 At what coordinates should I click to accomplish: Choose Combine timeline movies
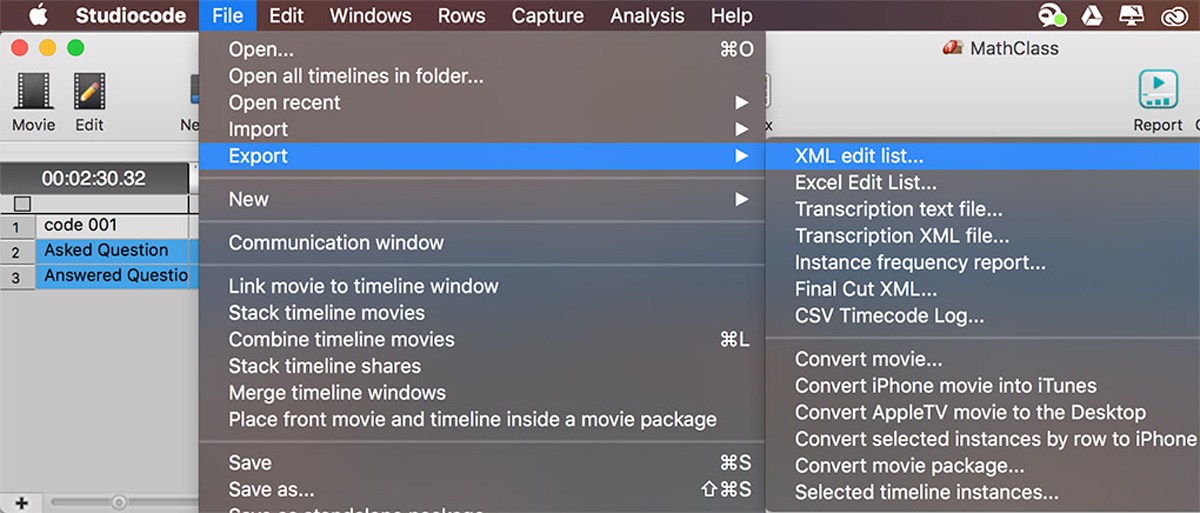coord(482,339)
